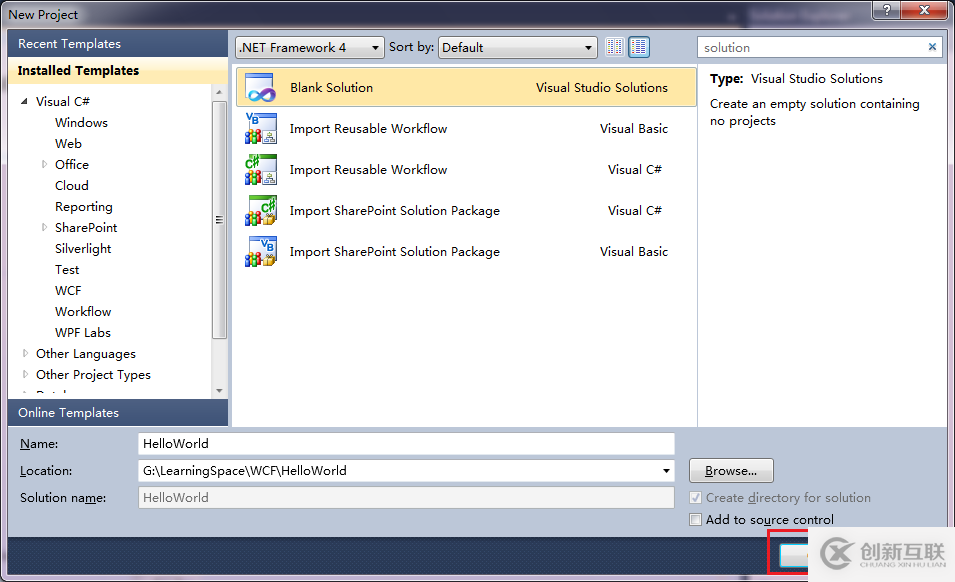
Task: Click the template tree scrollbar down arrow
Action: [x=219, y=391]
